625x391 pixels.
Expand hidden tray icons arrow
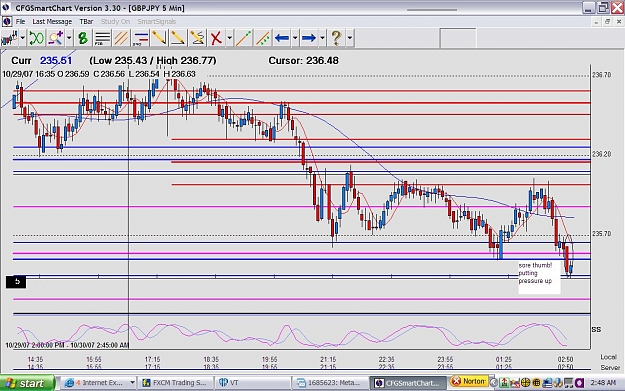(x=493, y=383)
